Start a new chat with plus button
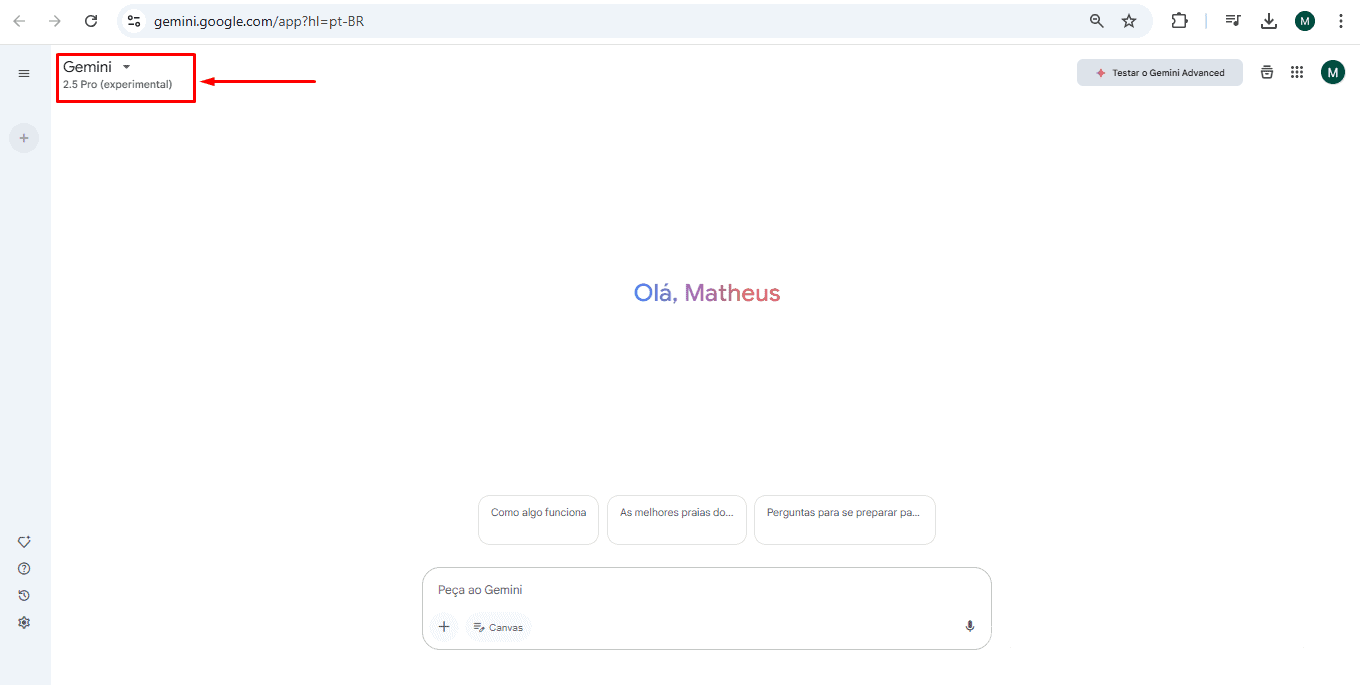This screenshot has height=685, width=1360. coord(24,138)
